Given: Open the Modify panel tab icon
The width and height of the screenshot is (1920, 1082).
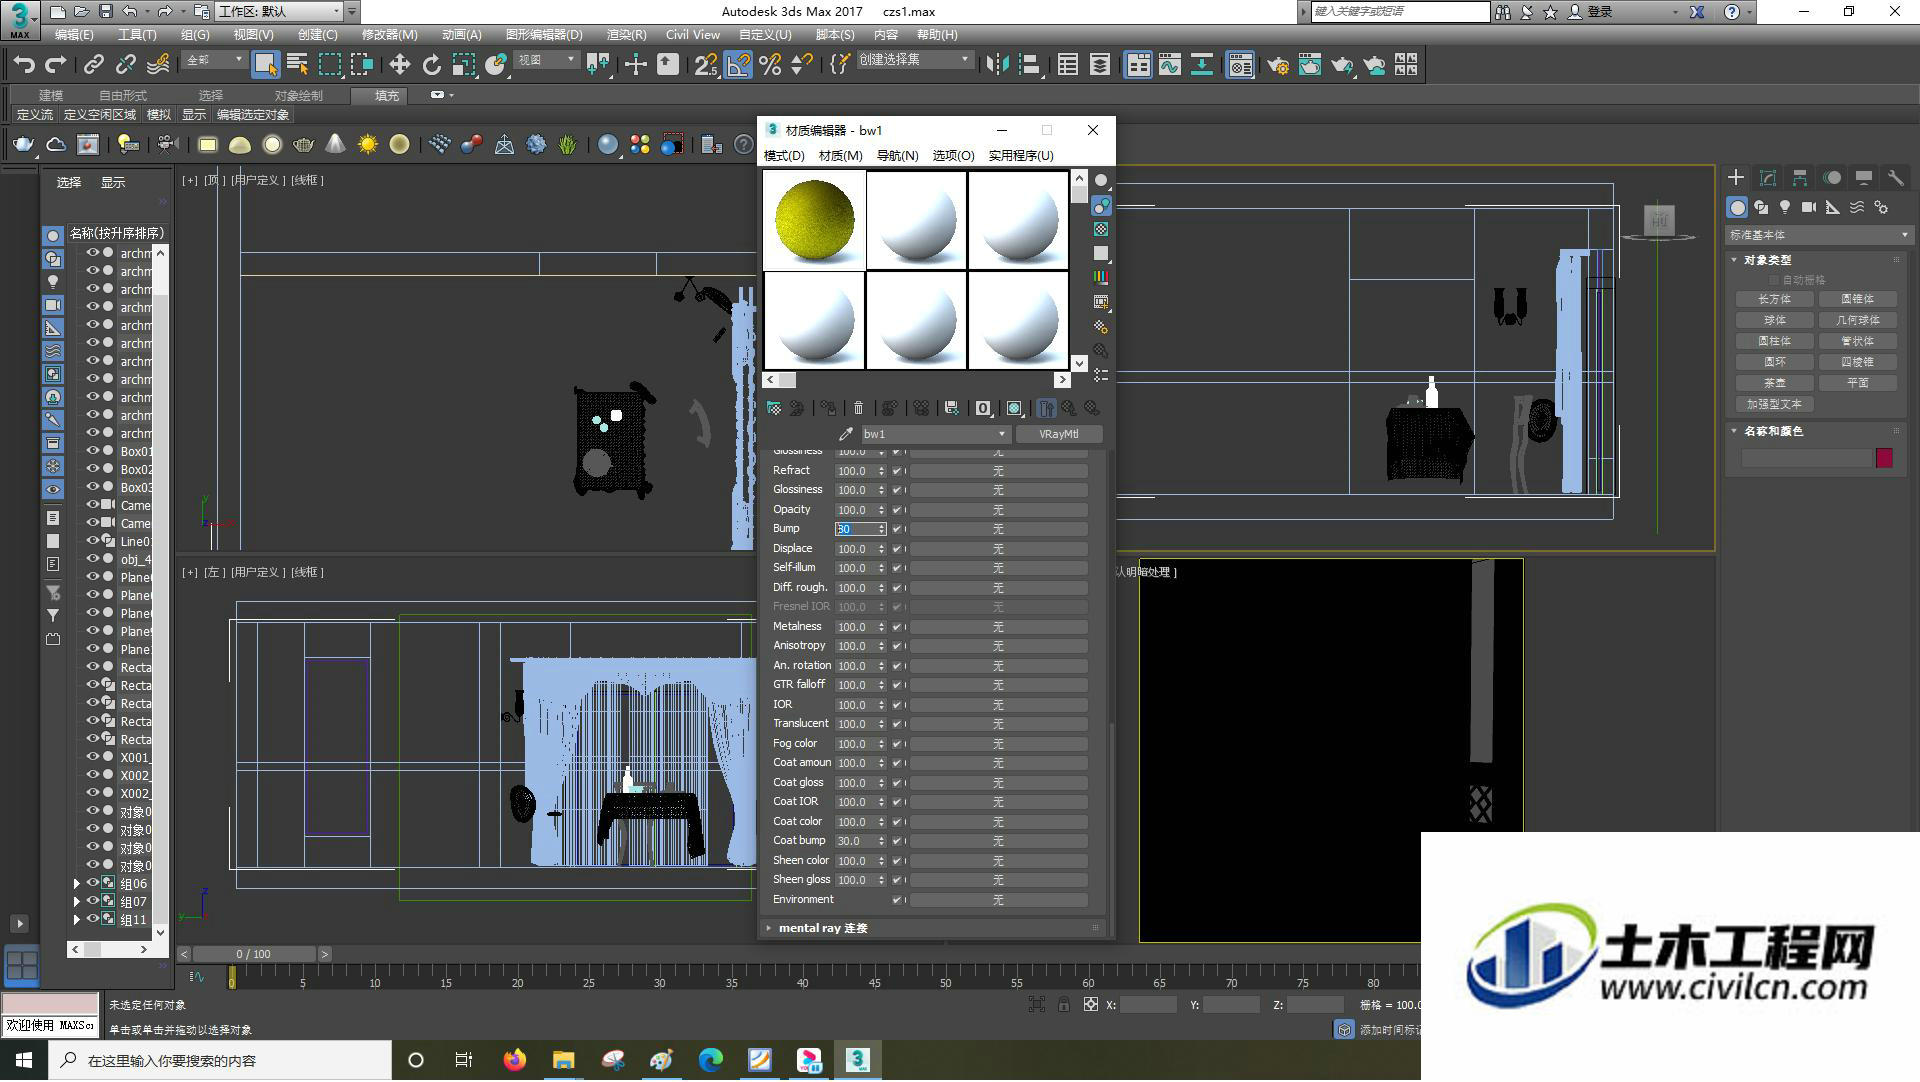Looking at the screenshot, I should pos(1768,178).
